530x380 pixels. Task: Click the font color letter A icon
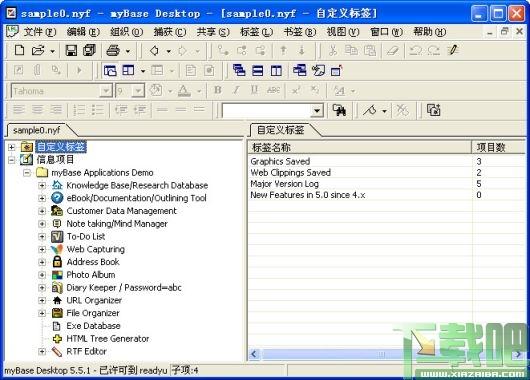tap(184, 90)
